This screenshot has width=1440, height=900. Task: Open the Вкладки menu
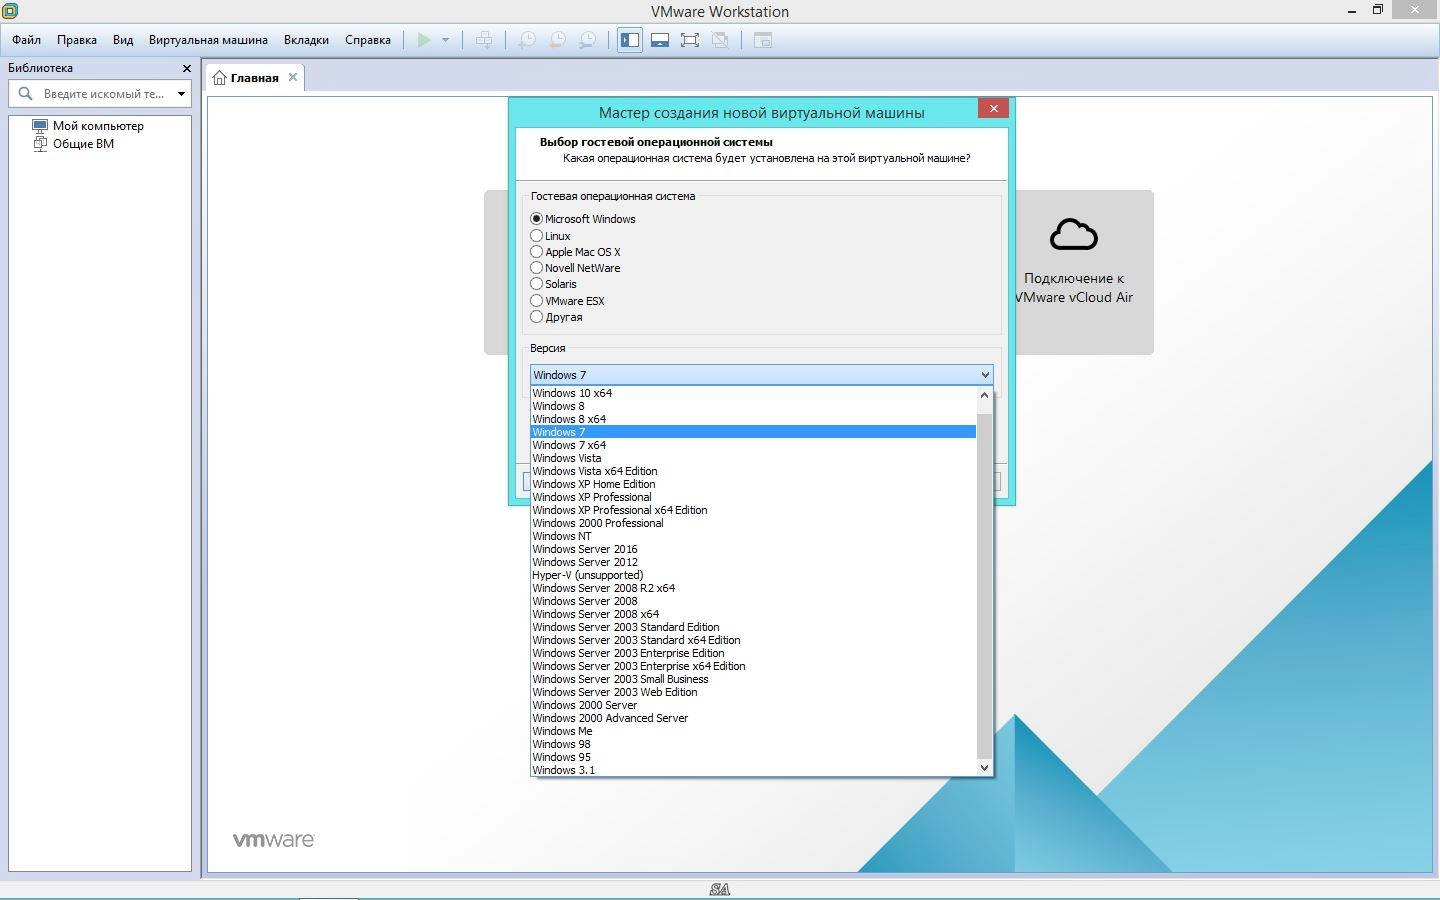tap(306, 40)
